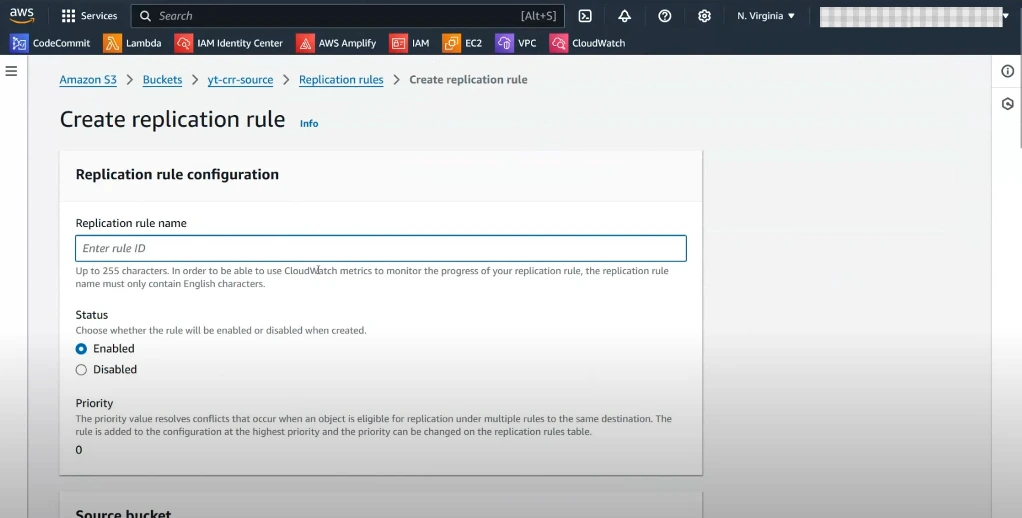Open the EC2 favorites shortcut
This screenshot has width=1022, height=518.
(463, 43)
